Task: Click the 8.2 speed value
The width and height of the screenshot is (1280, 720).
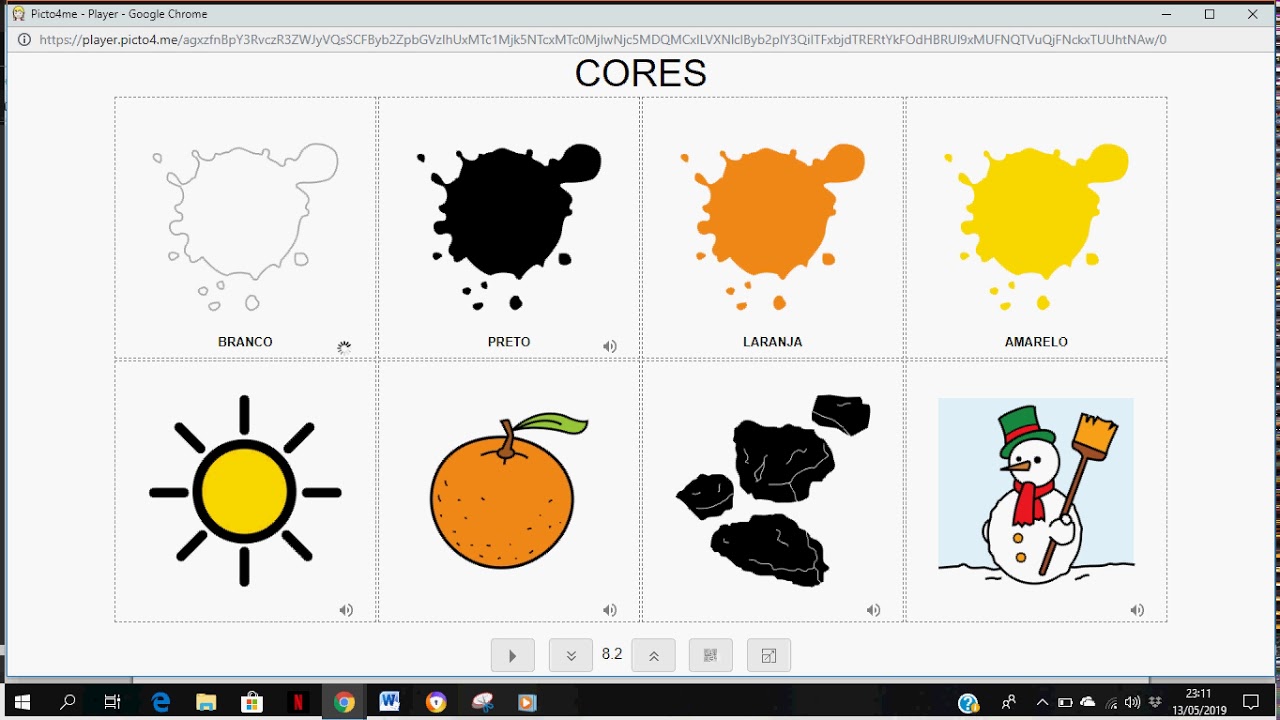Action: click(x=612, y=655)
